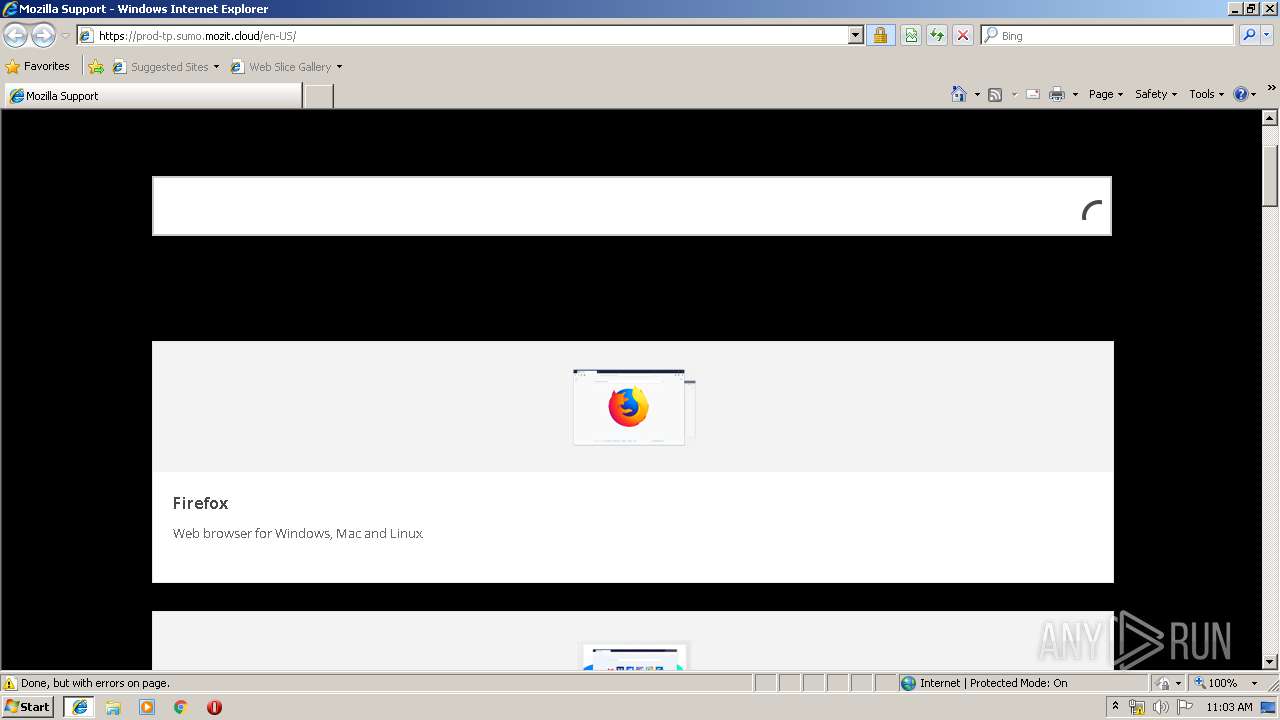1280x720 pixels.
Task: Click the network status tray icon
Action: tap(1137, 708)
